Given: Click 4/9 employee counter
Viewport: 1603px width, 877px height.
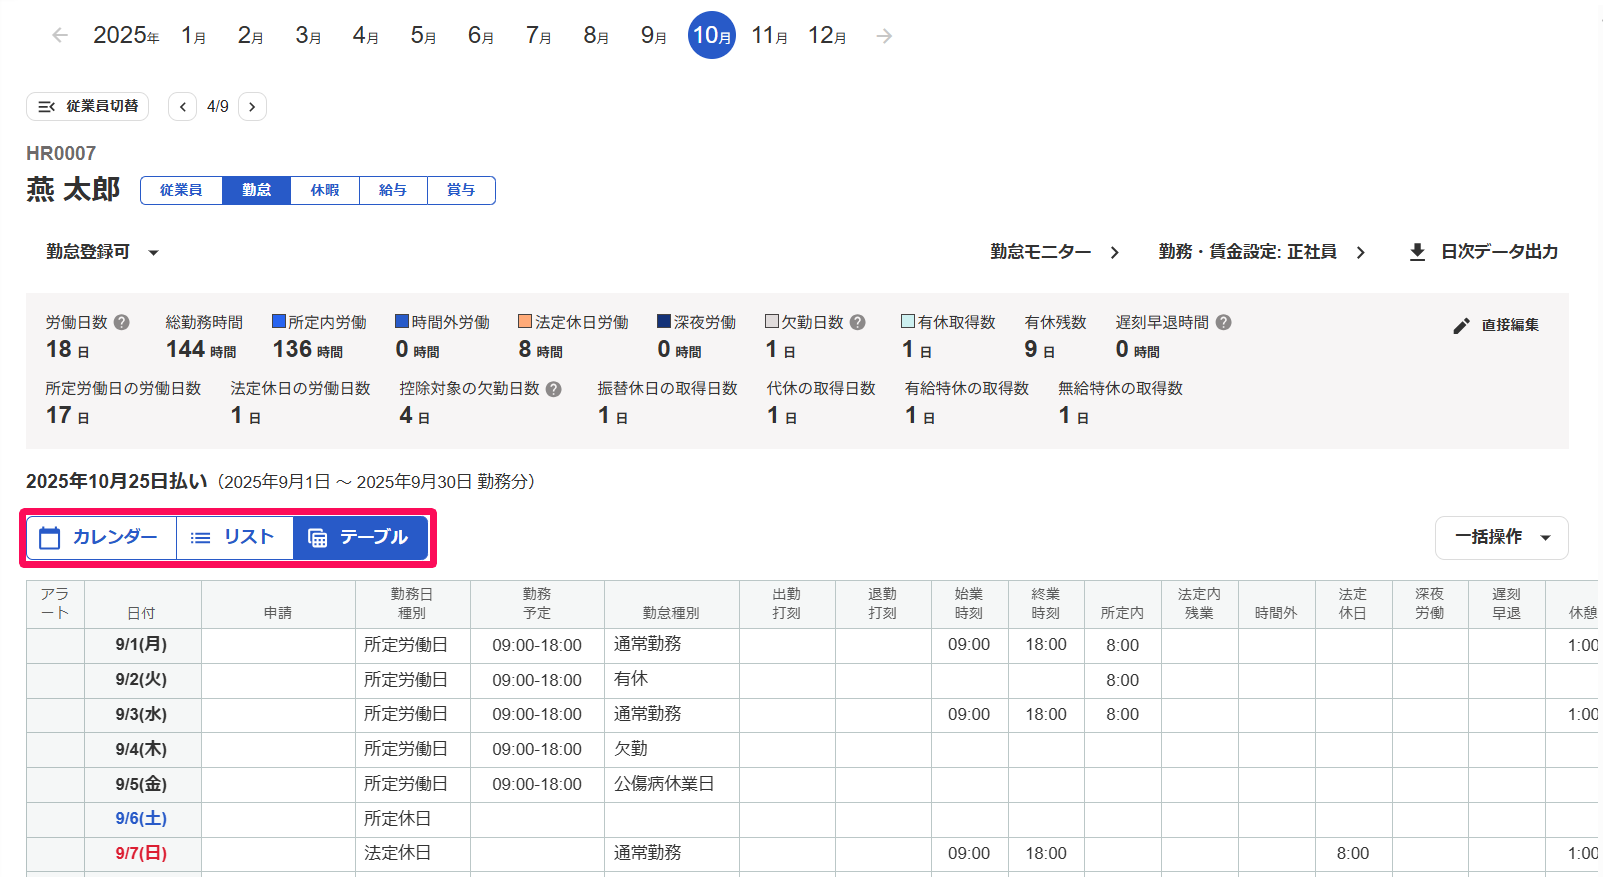Looking at the screenshot, I should tap(218, 106).
